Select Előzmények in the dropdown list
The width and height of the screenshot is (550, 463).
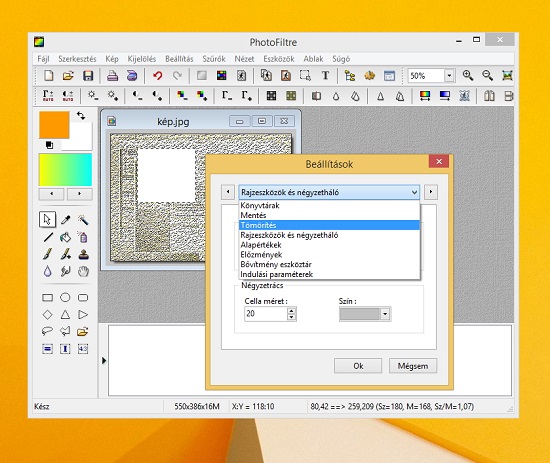(329, 255)
